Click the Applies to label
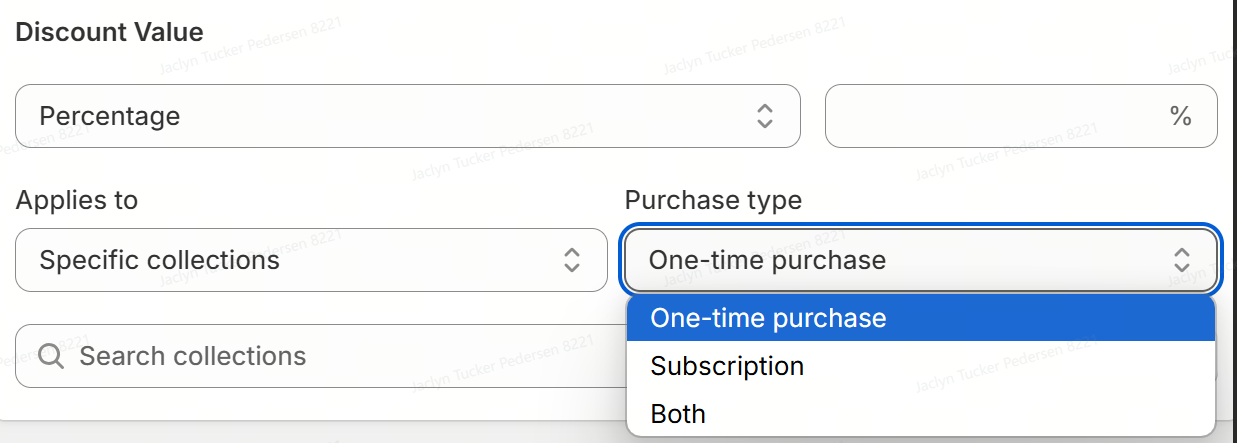Image resolution: width=1237 pixels, height=443 pixels. coord(76,200)
